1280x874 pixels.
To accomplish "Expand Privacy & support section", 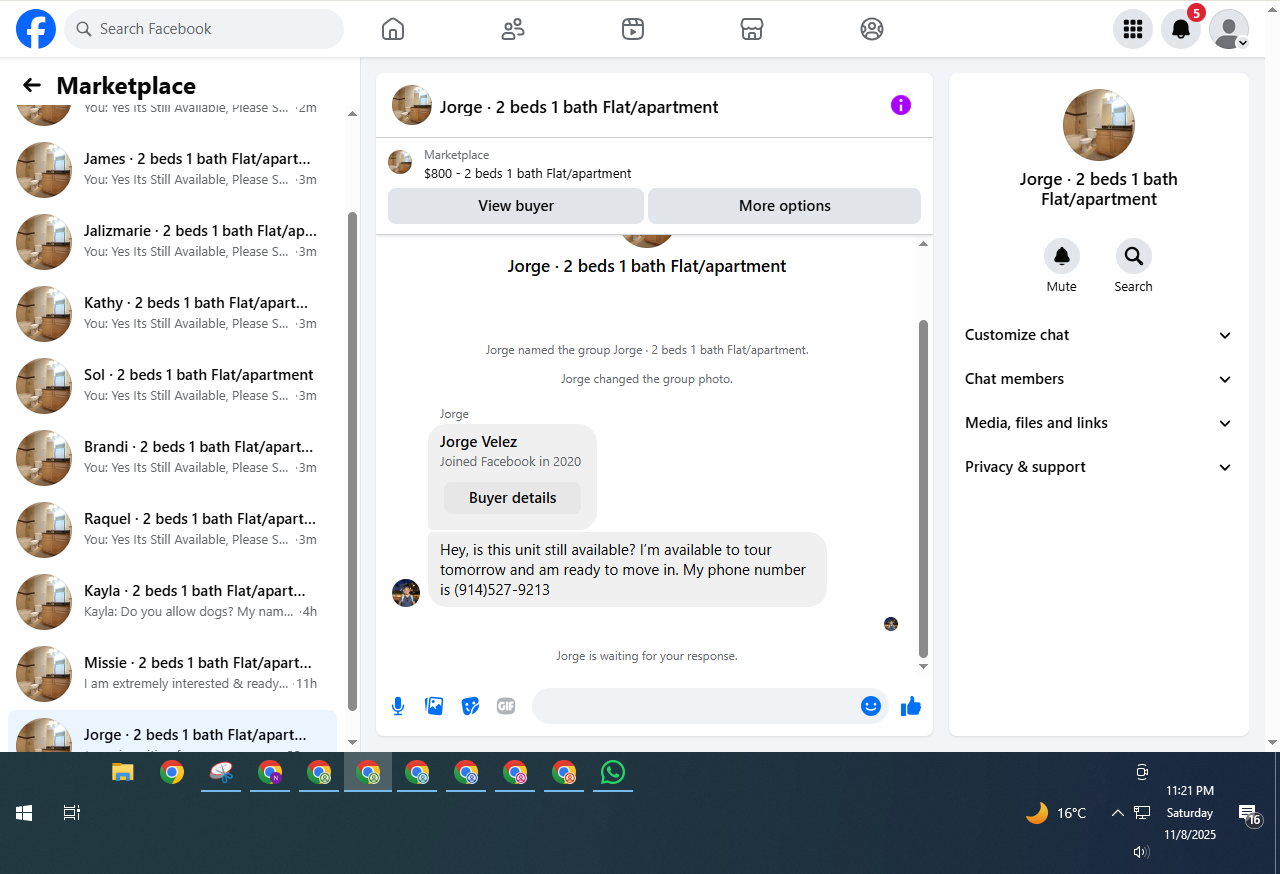I will click(1099, 467).
